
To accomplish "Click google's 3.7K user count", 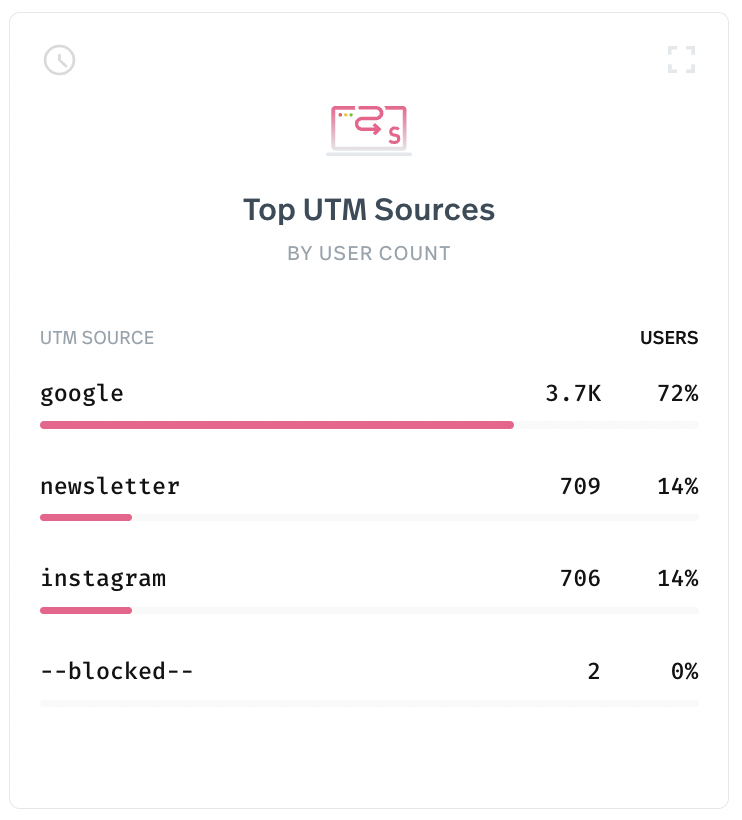I will (x=573, y=393).
